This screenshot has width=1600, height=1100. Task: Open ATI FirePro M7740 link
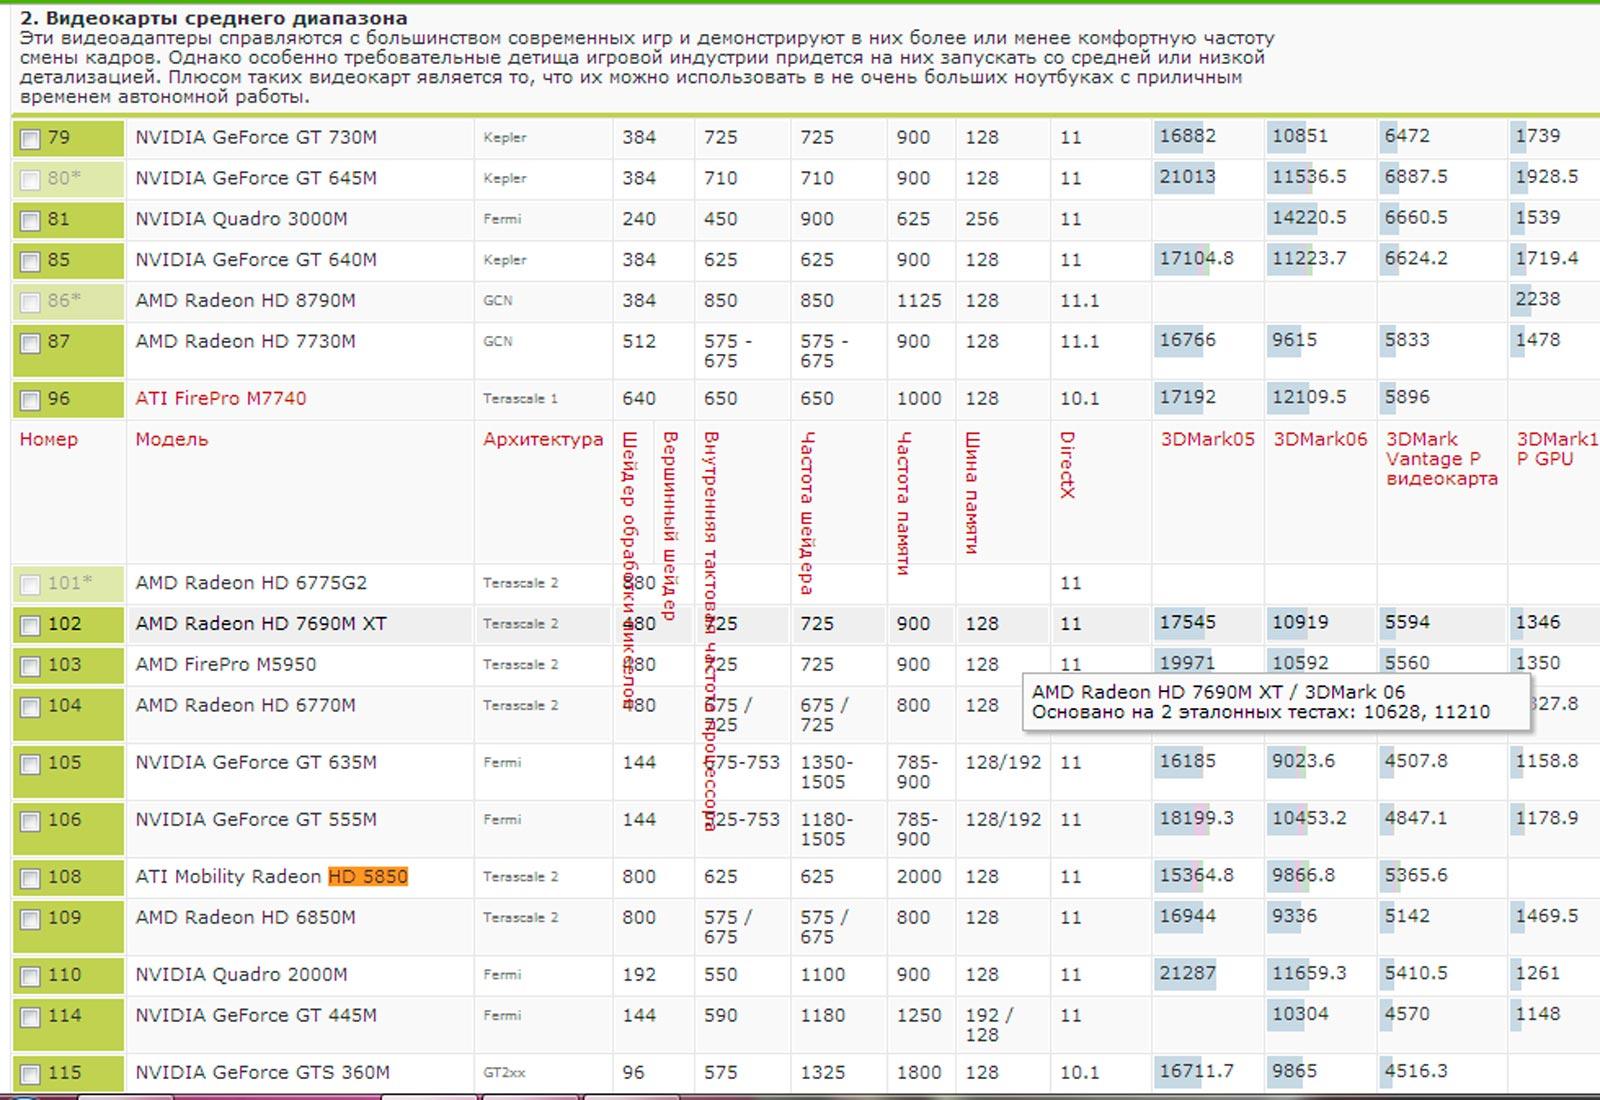click(221, 399)
